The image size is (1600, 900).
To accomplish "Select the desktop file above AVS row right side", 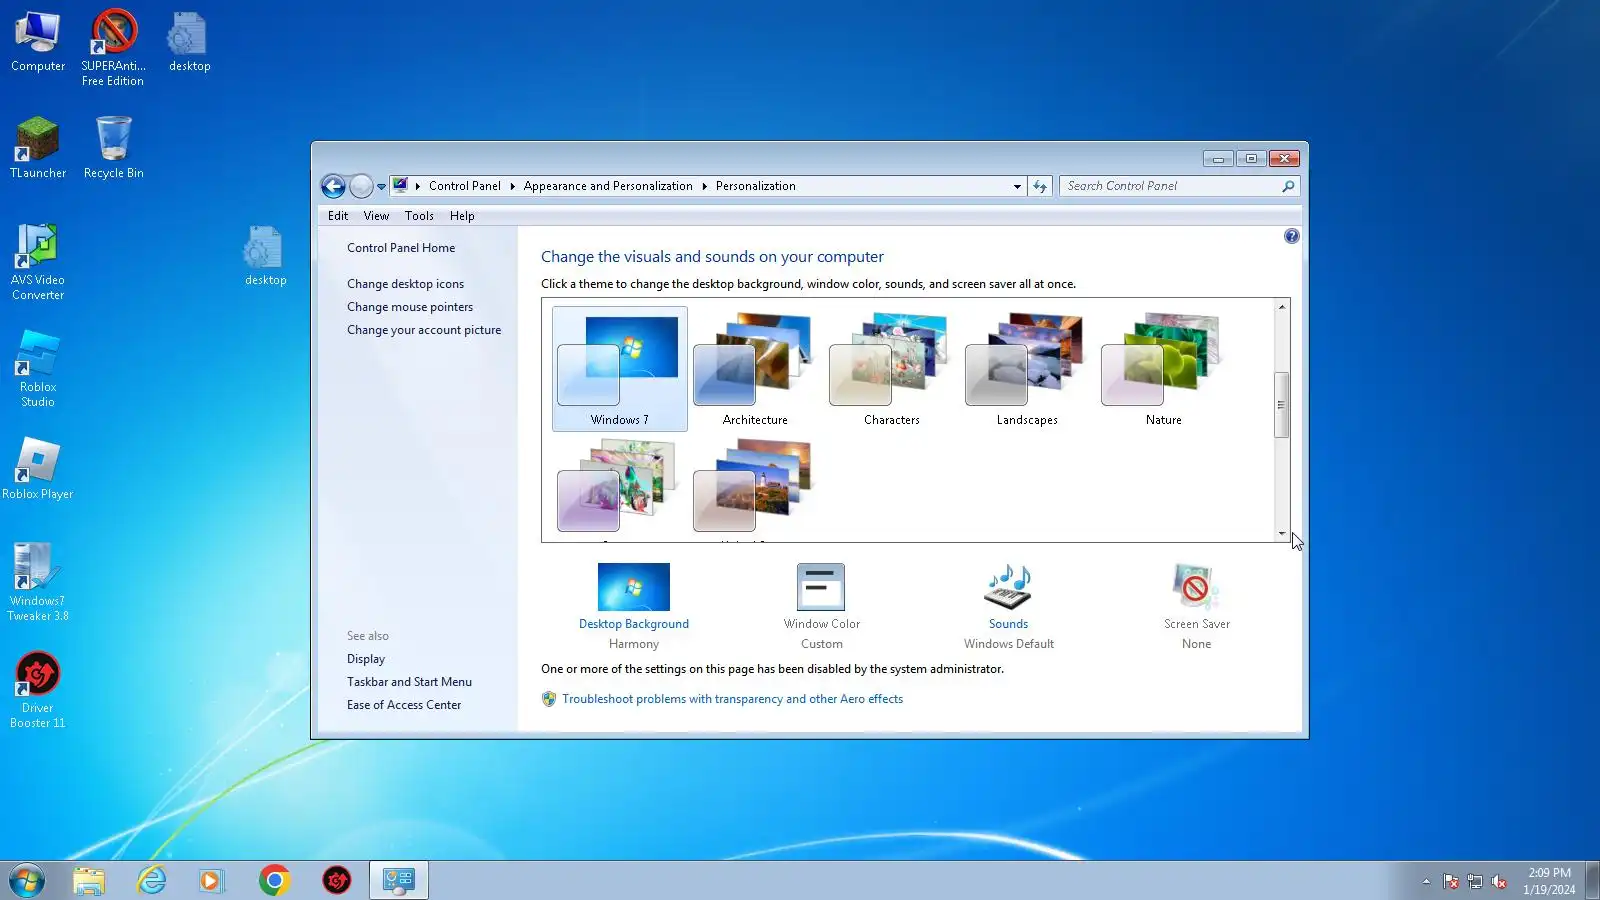I will (x=265, y=255).
